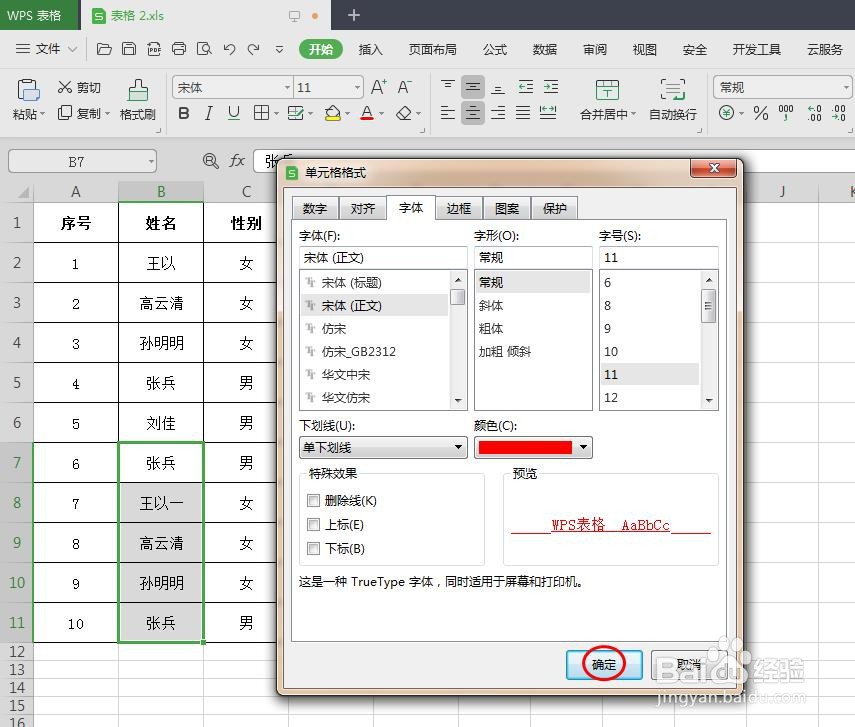Enable the strikethrough (删除线) checkbox
Viewport: 855px width, 727px height.
pos(314,500)
